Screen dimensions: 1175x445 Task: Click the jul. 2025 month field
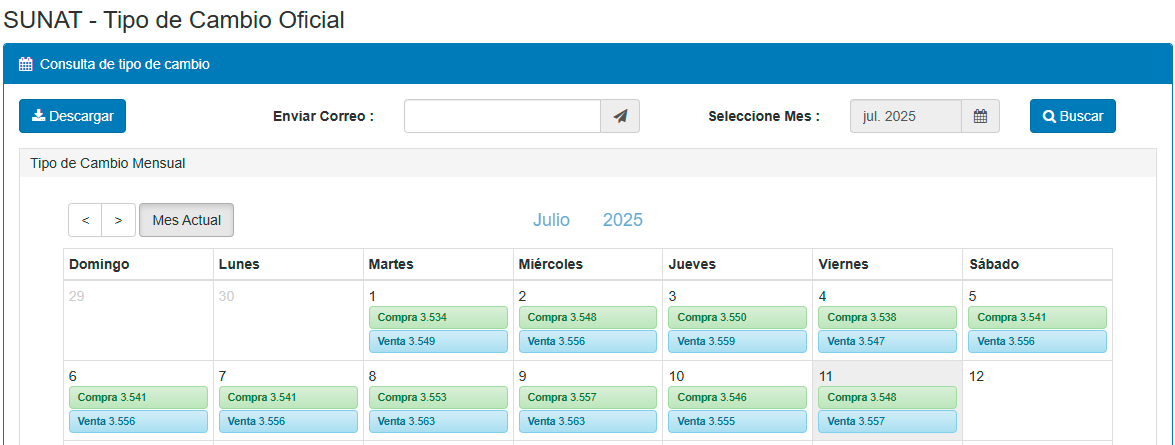(x=906, y=116)
